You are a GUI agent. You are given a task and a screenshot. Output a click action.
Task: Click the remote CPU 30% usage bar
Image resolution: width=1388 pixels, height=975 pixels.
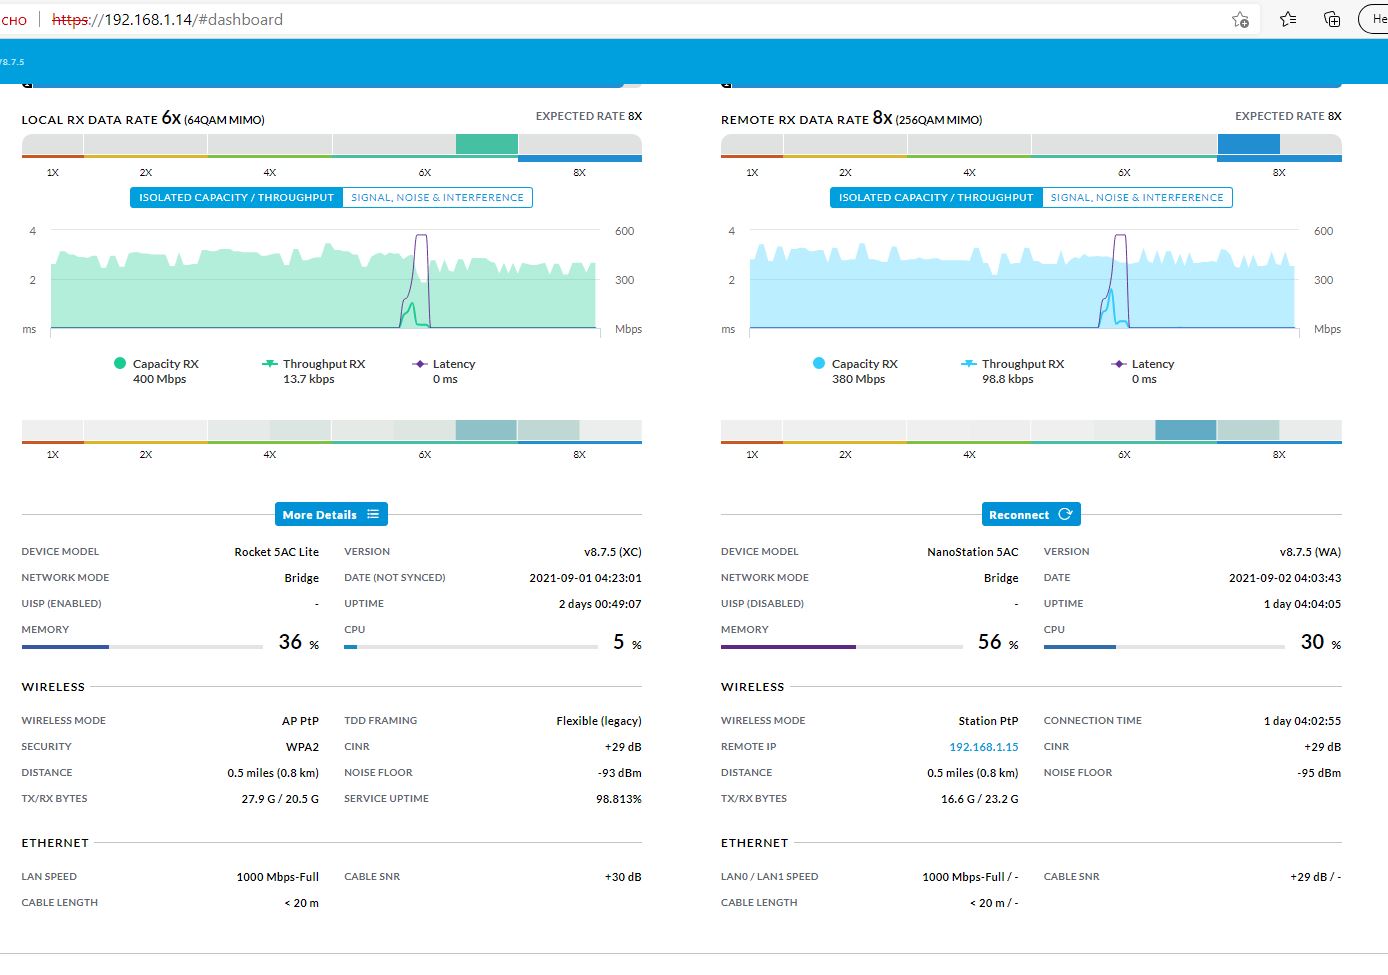[x=1164, y=647]
